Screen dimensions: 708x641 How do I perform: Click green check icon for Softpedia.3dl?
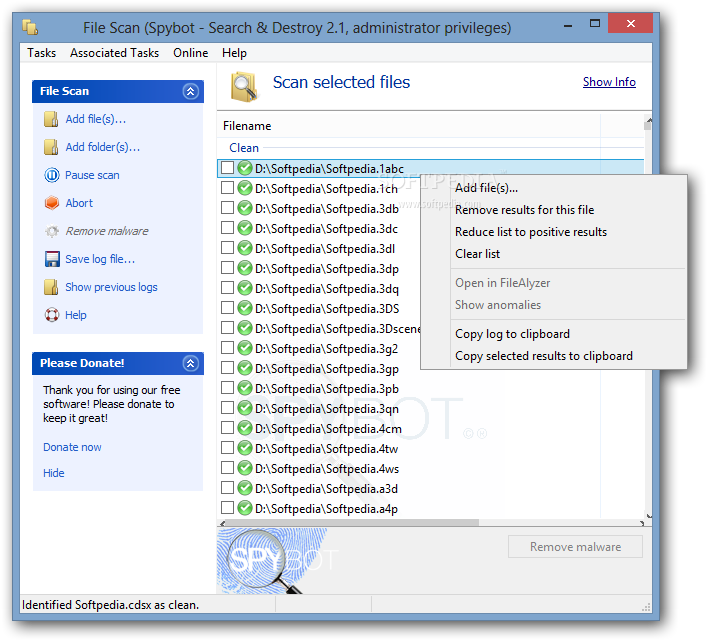(245, 248)
